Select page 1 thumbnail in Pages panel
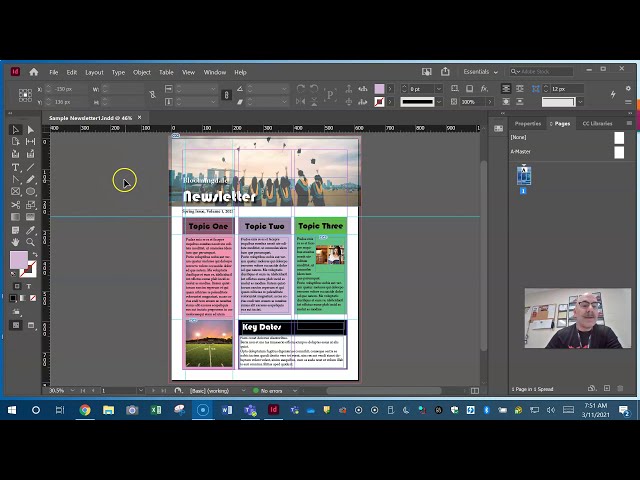 [523, 176]
